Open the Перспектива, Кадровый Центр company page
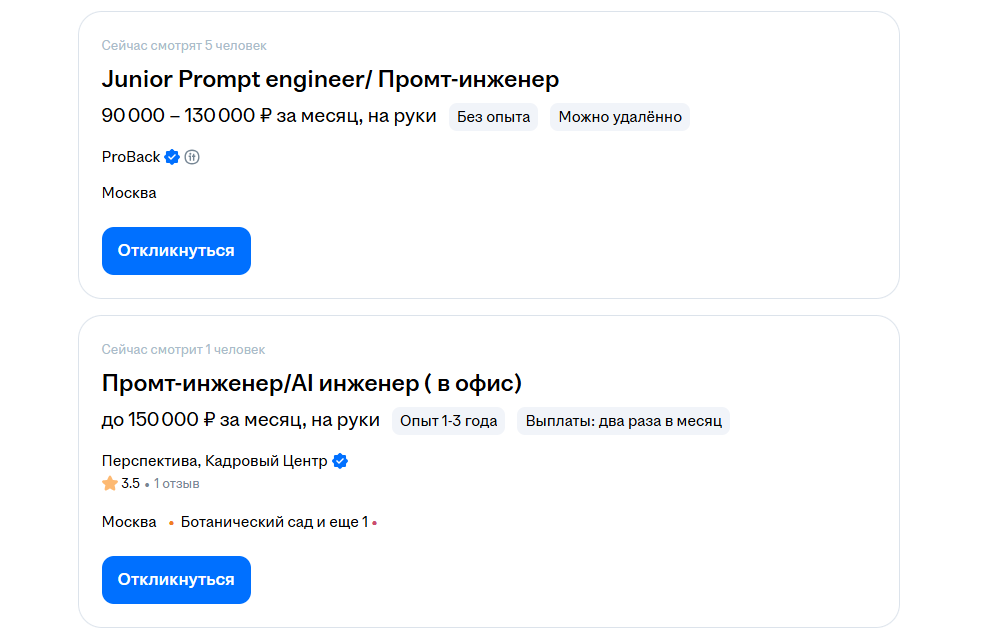This screenshot has width=992, height=637. [213, 461]
